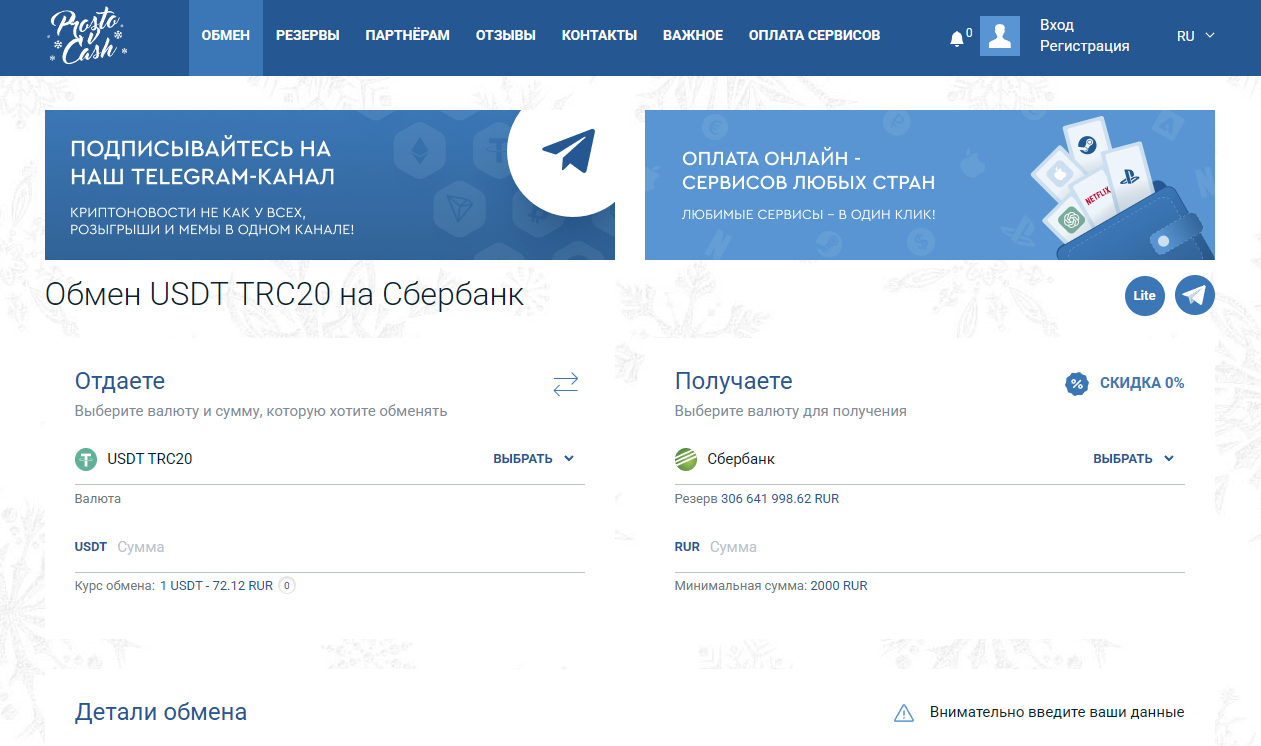This screenshot has height=746, width=1261.
Task: Open the ВЫБРАТЬ dropdown under Отдаете
Action: click(x=534, y=458)
